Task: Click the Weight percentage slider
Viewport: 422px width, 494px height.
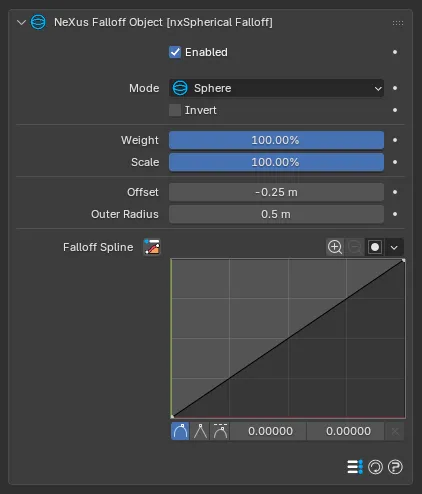Action: (x=276, y=140)
